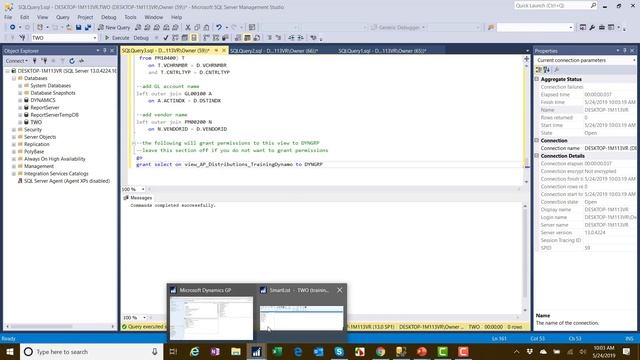Open the Query menu

[62, 17]
